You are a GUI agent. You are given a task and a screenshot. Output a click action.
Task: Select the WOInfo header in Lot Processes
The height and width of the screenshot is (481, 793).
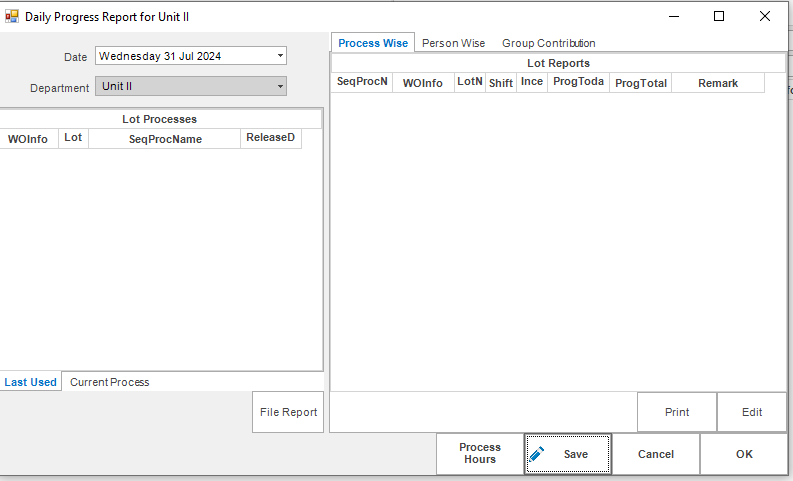[28, 139]
